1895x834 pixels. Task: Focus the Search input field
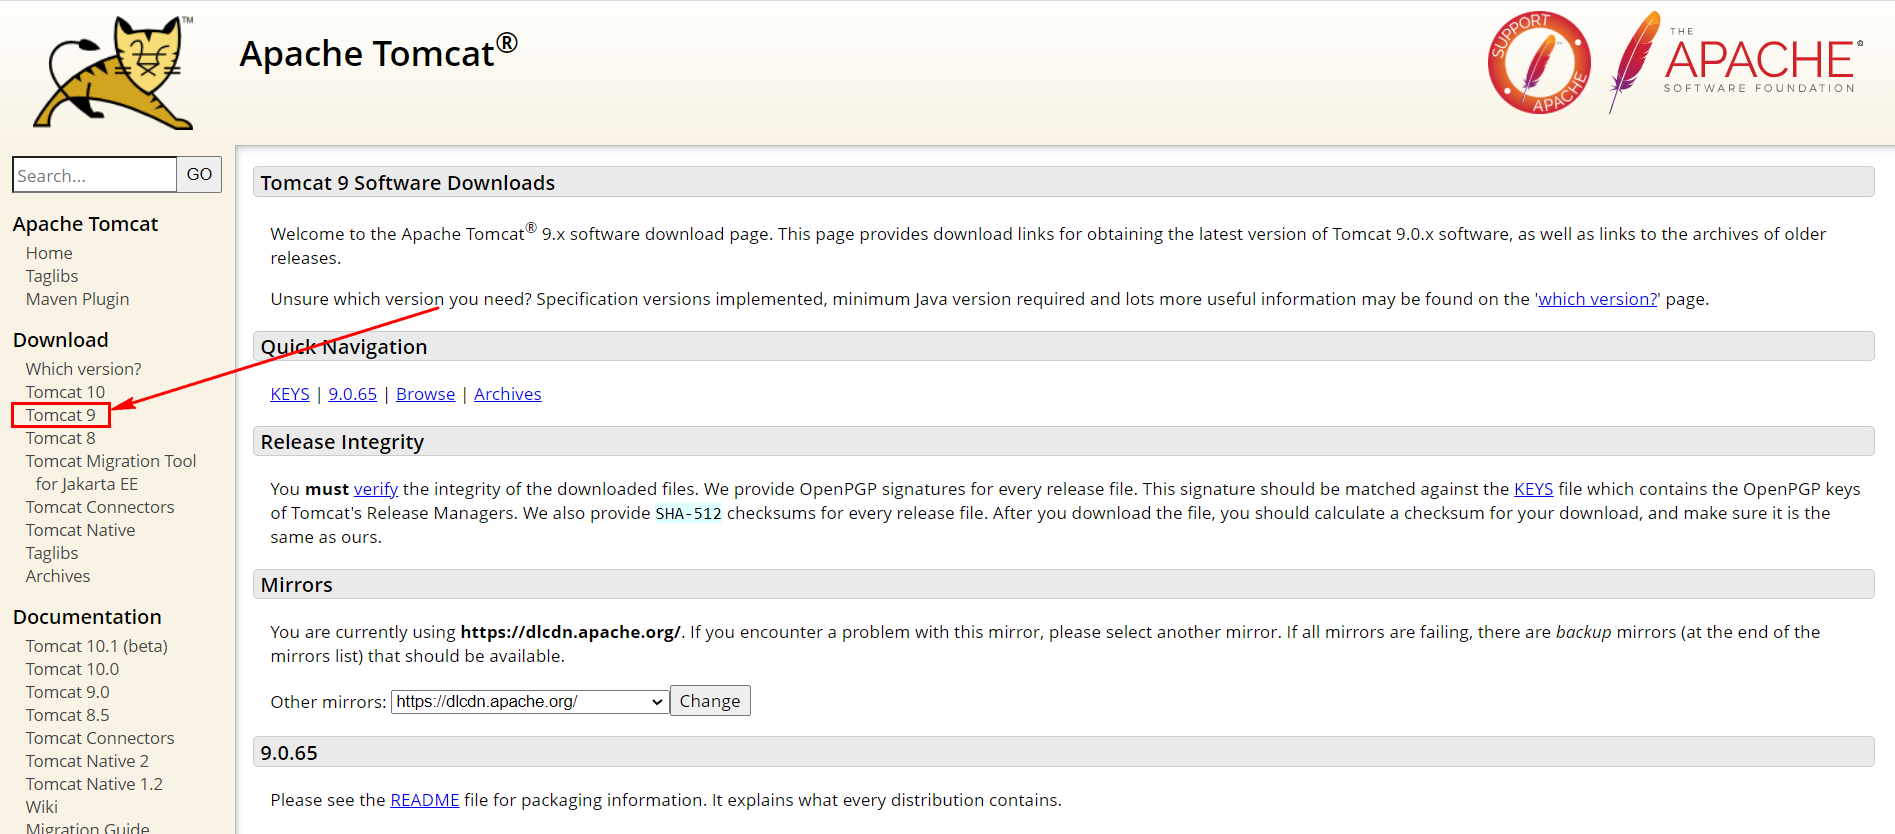coord(95,175)
